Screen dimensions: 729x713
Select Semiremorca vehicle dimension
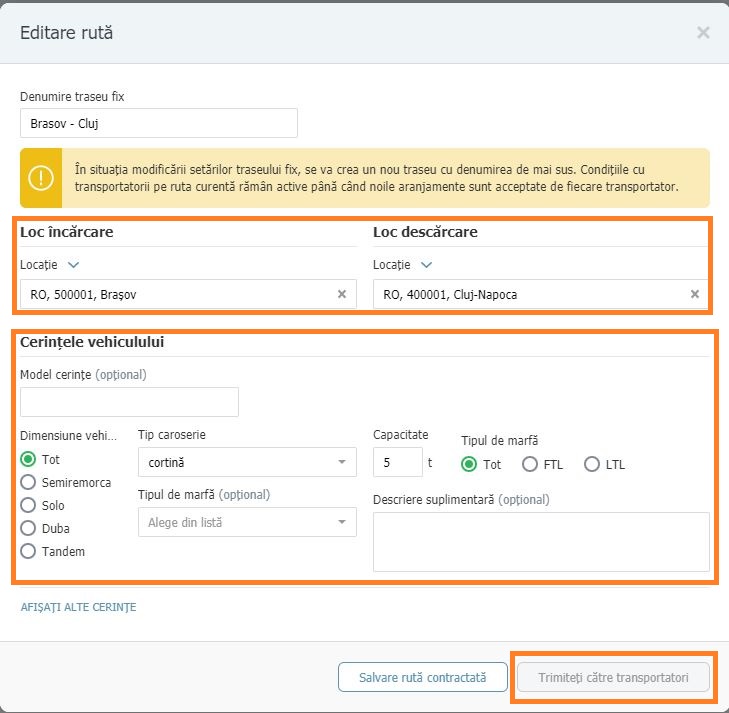click(x=28, y=482)
